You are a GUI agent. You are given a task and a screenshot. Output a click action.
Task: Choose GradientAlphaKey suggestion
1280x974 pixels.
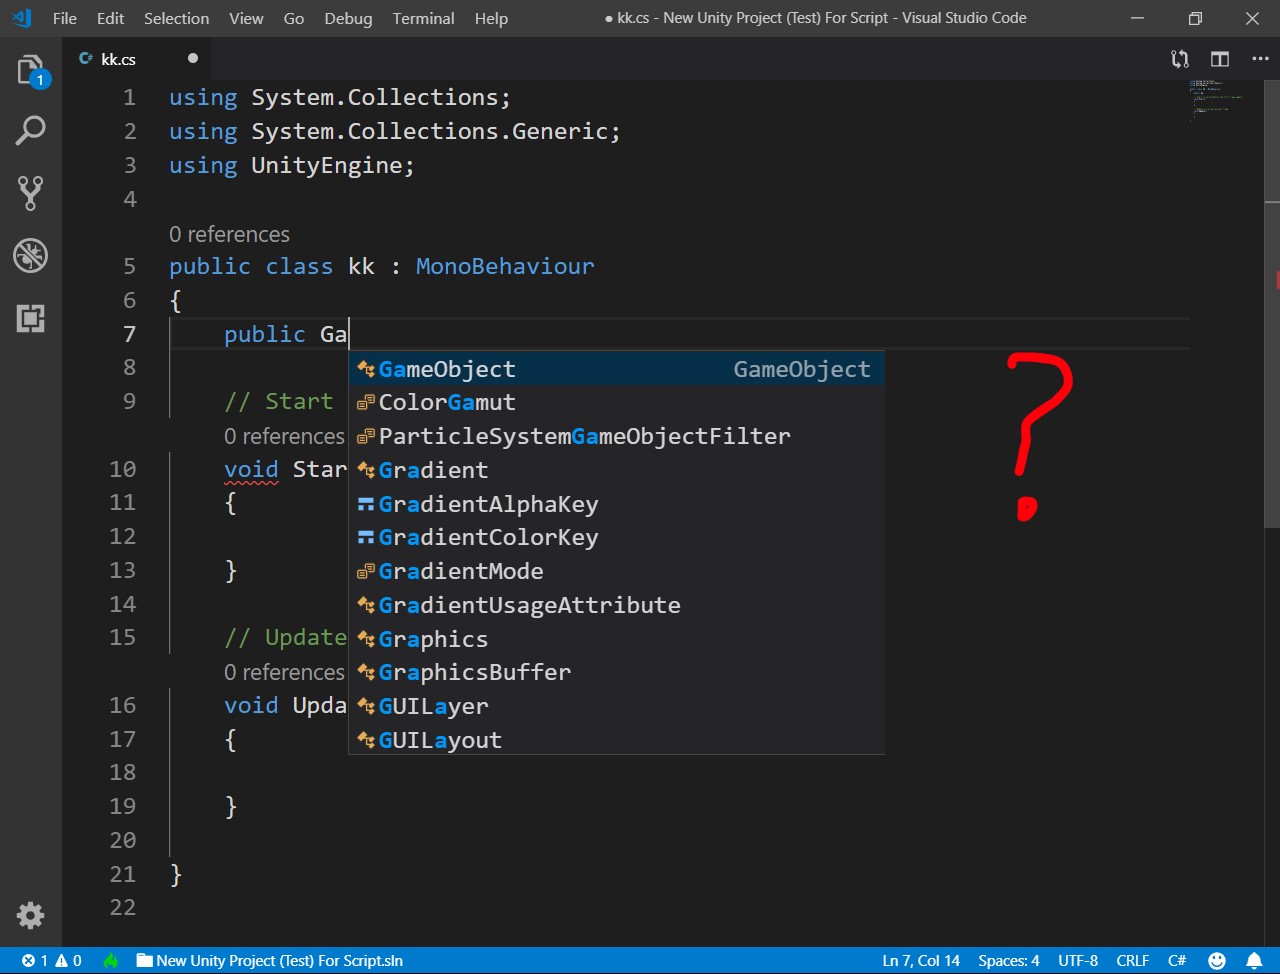(616, 504)
